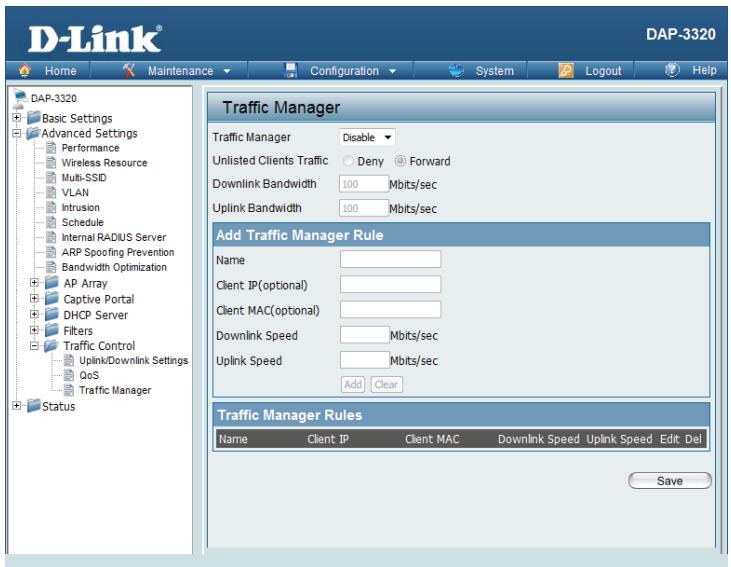Click the Traffic Control folder icon

tap(51, 346)
